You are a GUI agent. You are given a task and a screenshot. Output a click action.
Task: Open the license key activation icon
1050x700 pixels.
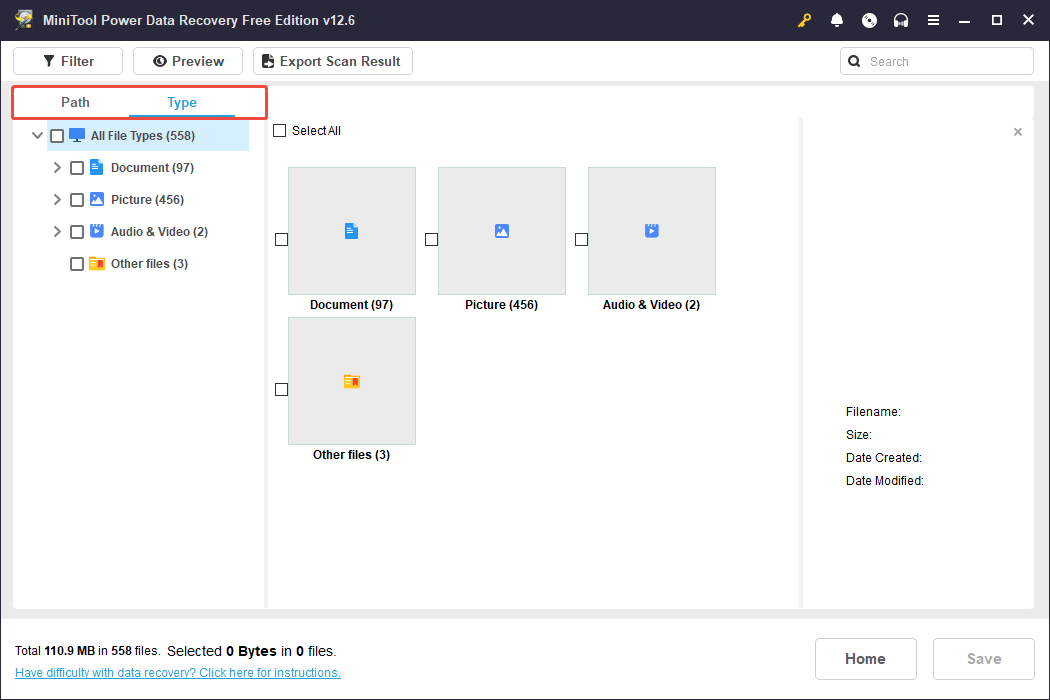[x=804, y=20]
